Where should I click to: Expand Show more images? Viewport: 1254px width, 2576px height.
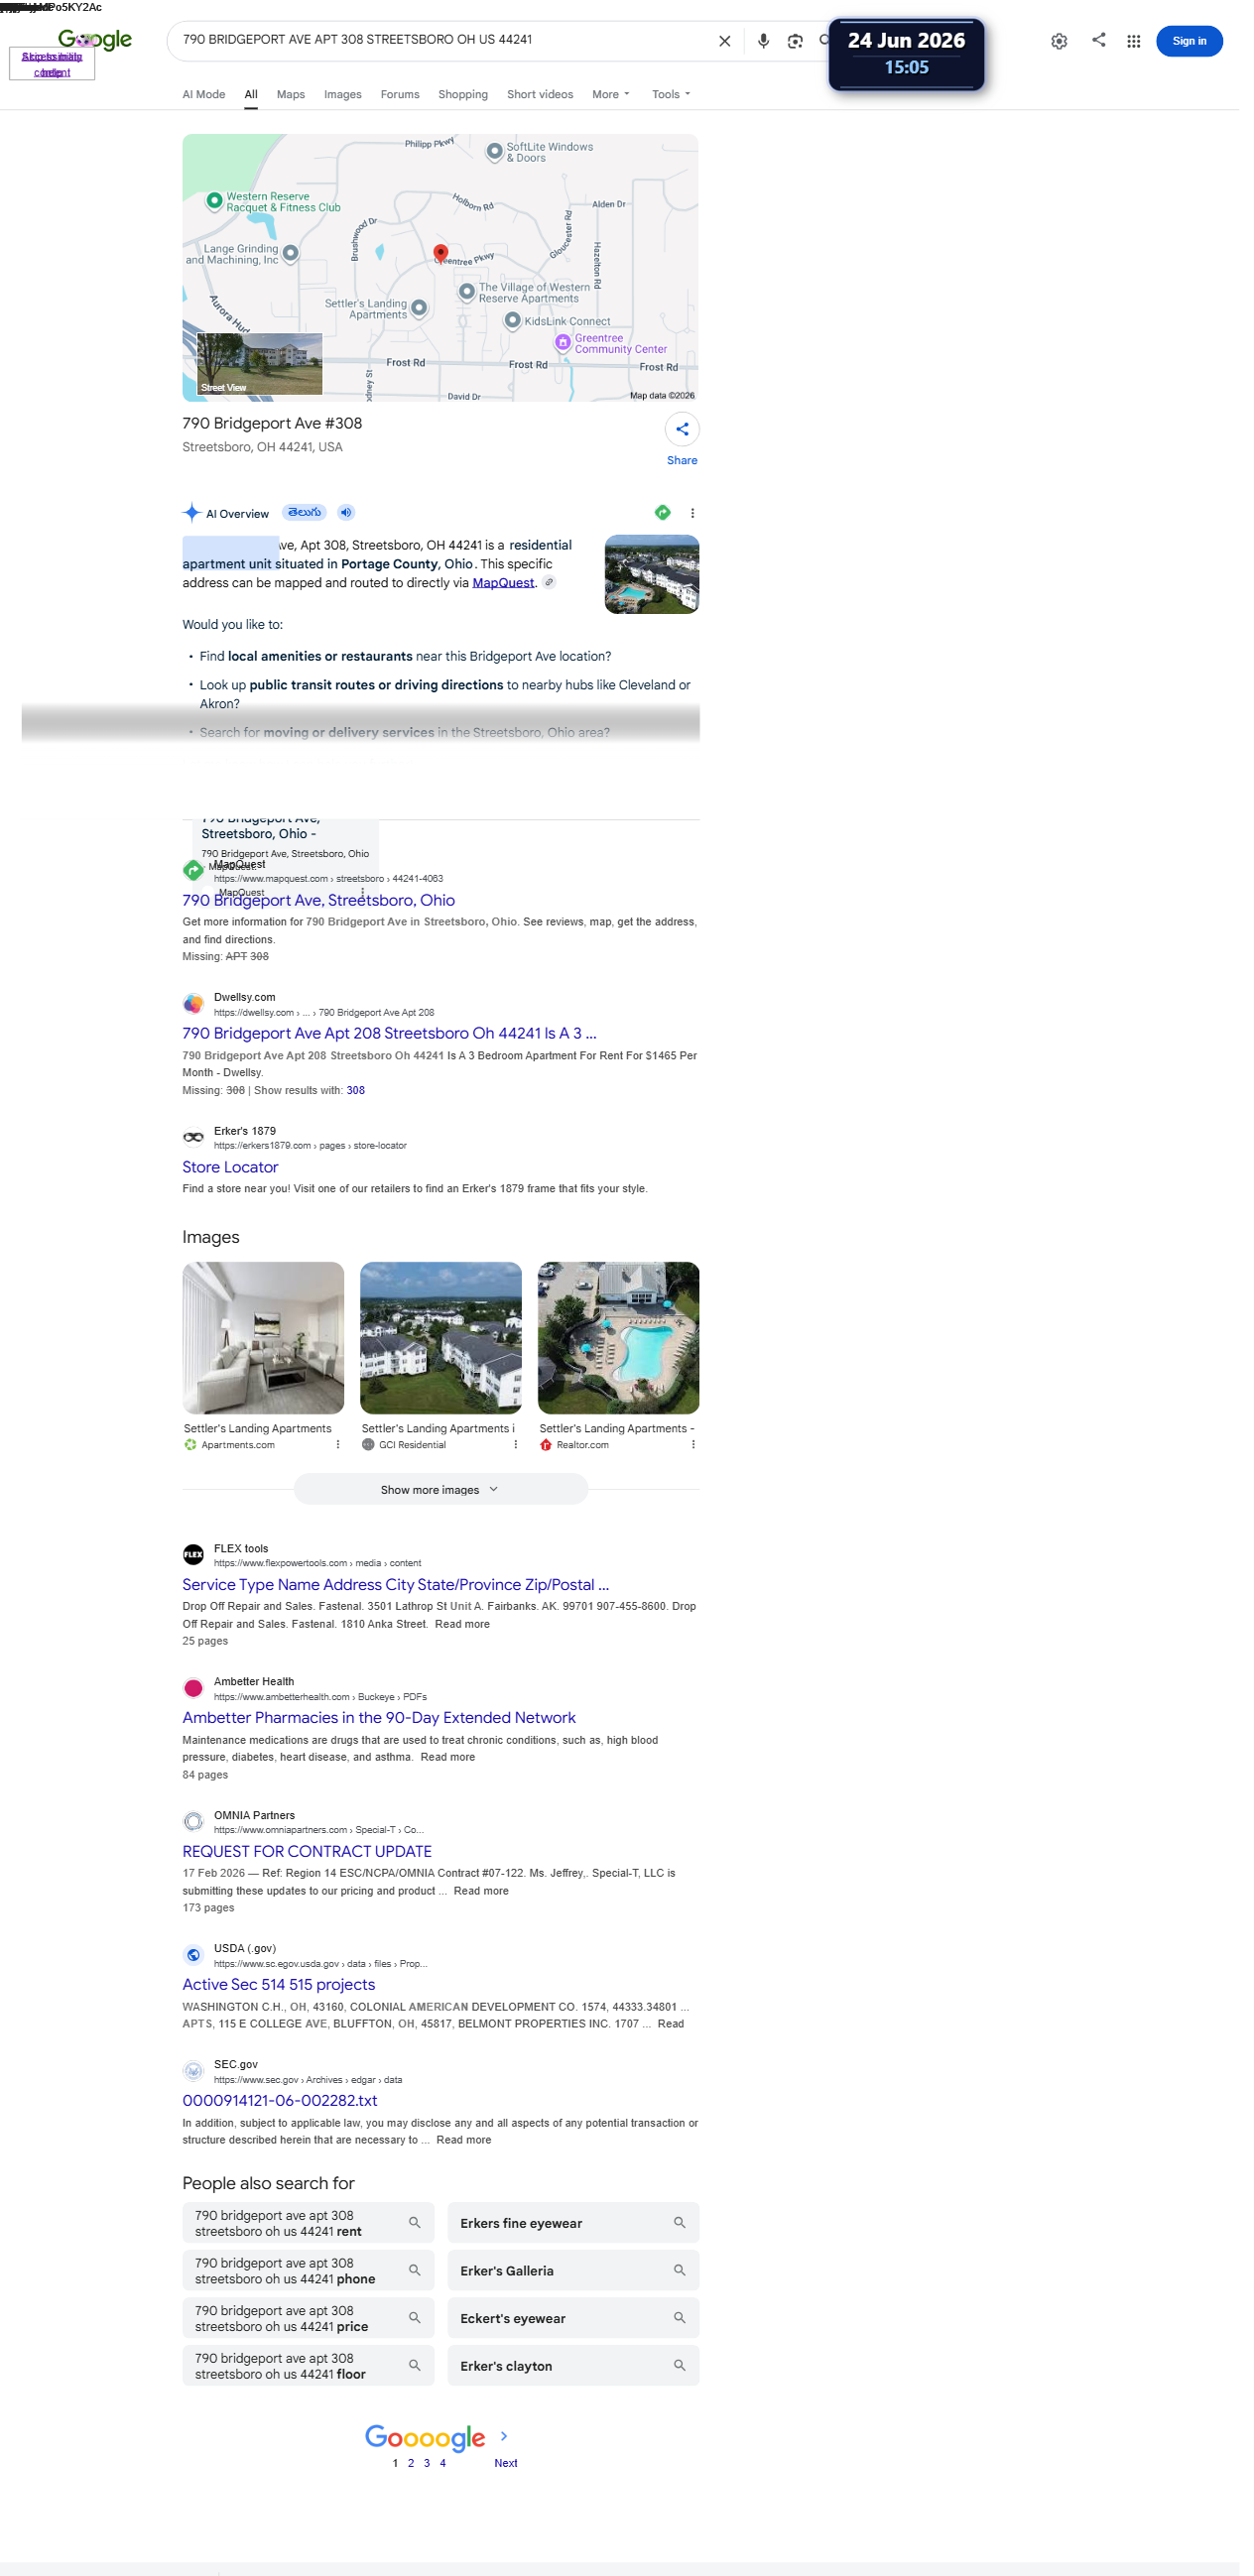(x=445, y=1506)
